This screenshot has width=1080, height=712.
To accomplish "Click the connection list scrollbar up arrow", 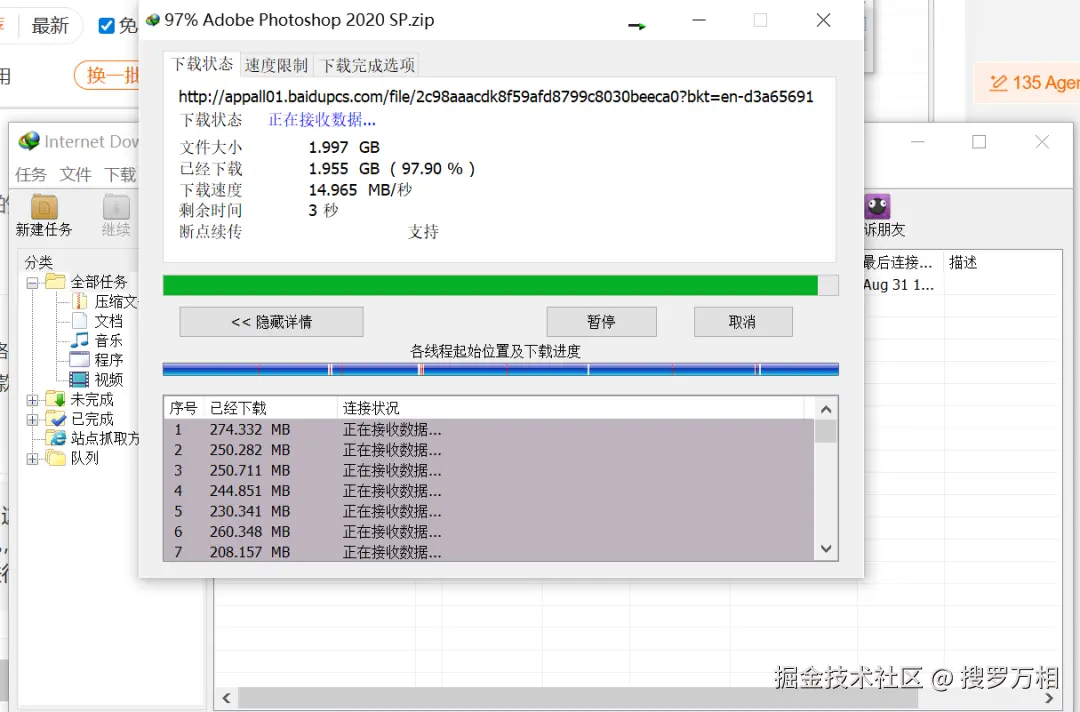I will tap(826, 409).
